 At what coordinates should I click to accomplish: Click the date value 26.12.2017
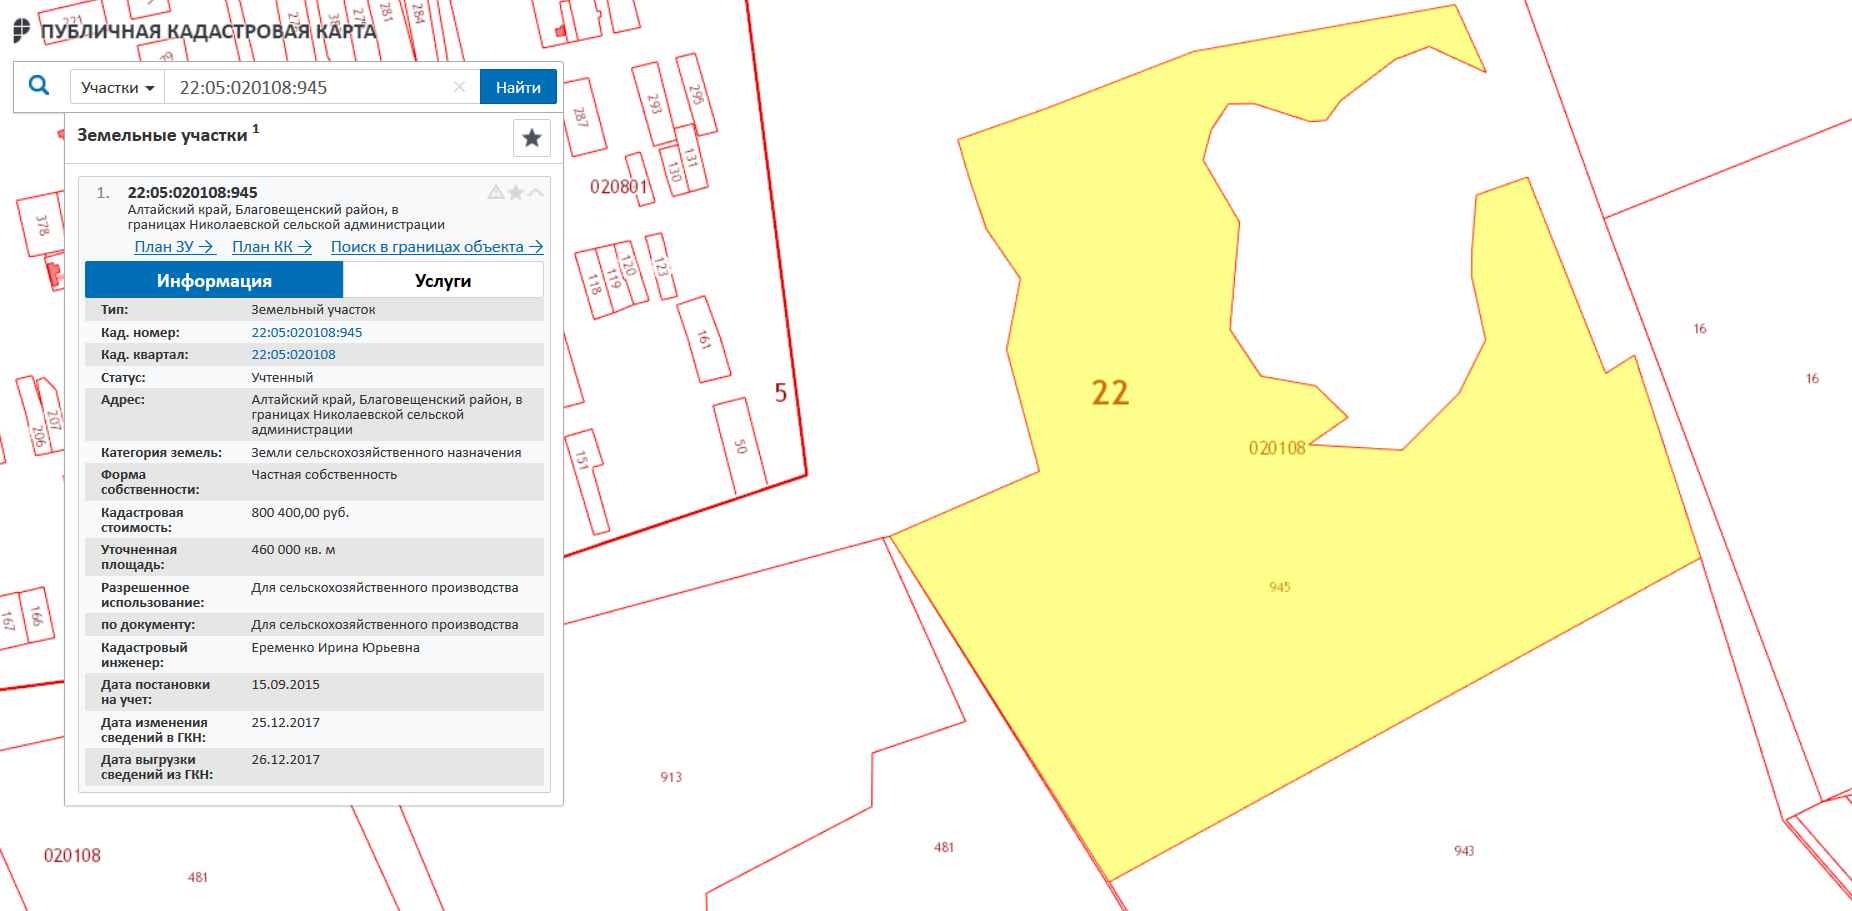coord(285,760)
